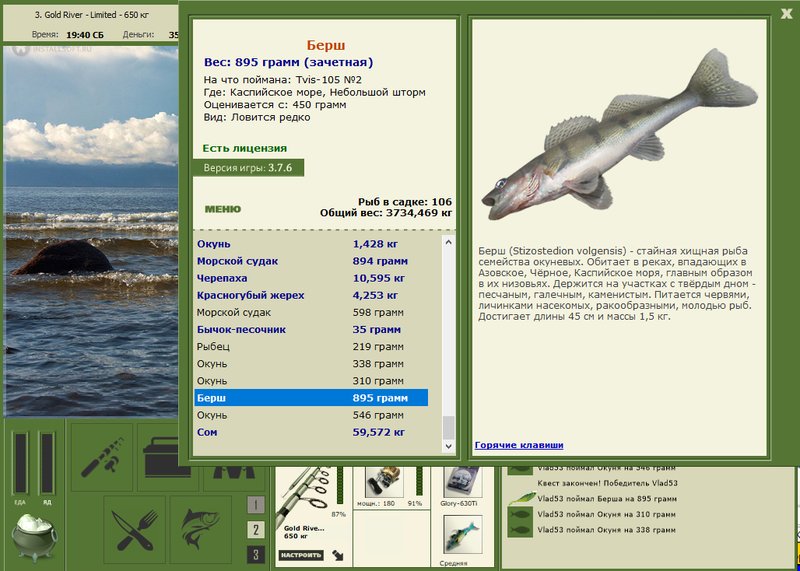Select Окунь 546 грамм row

pos(311,415)
